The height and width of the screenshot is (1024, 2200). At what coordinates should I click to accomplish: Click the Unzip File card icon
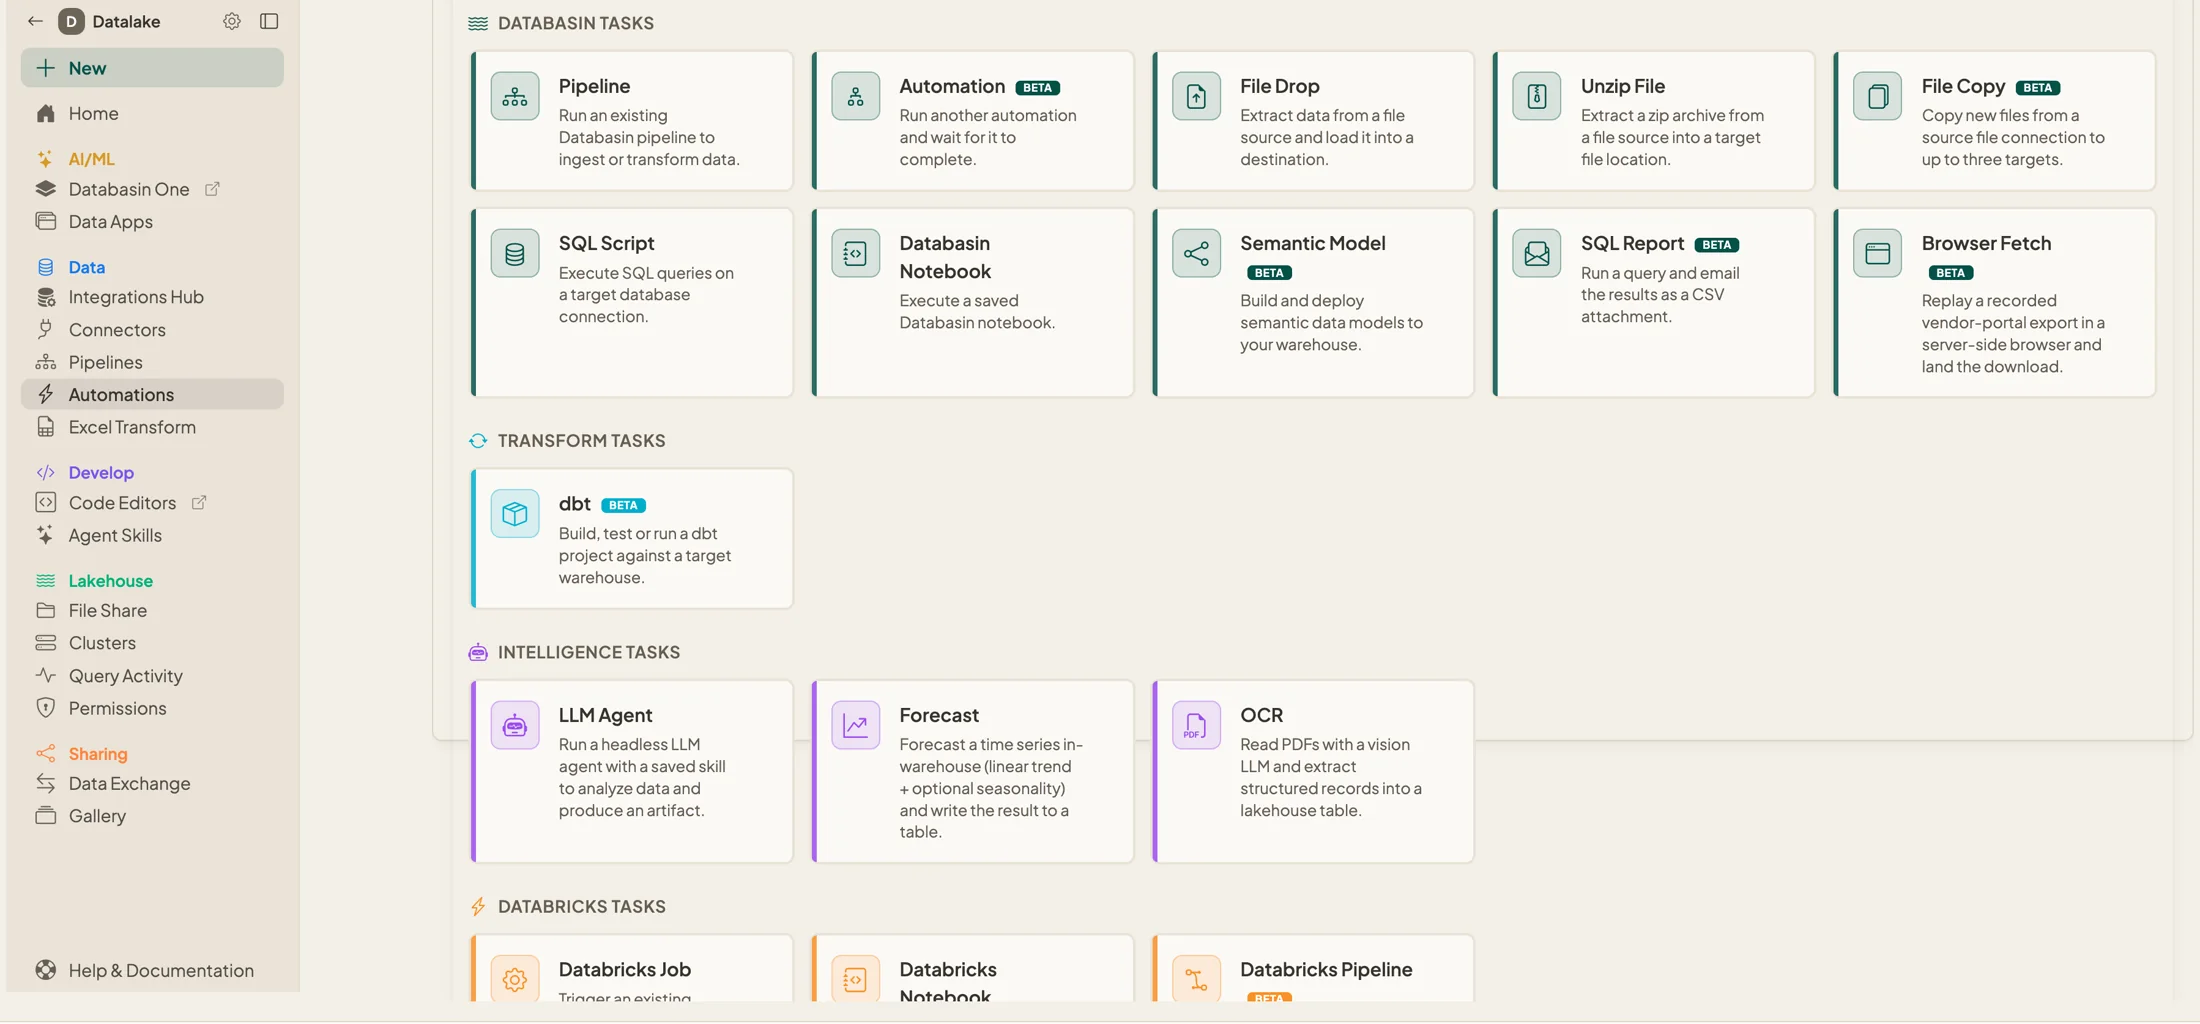click(1537, 96)
